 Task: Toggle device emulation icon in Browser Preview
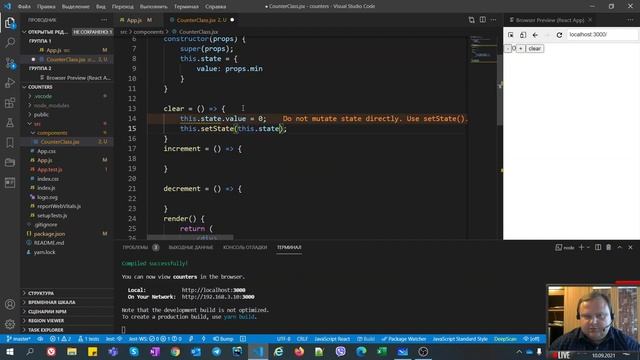[x=523, y=35]
